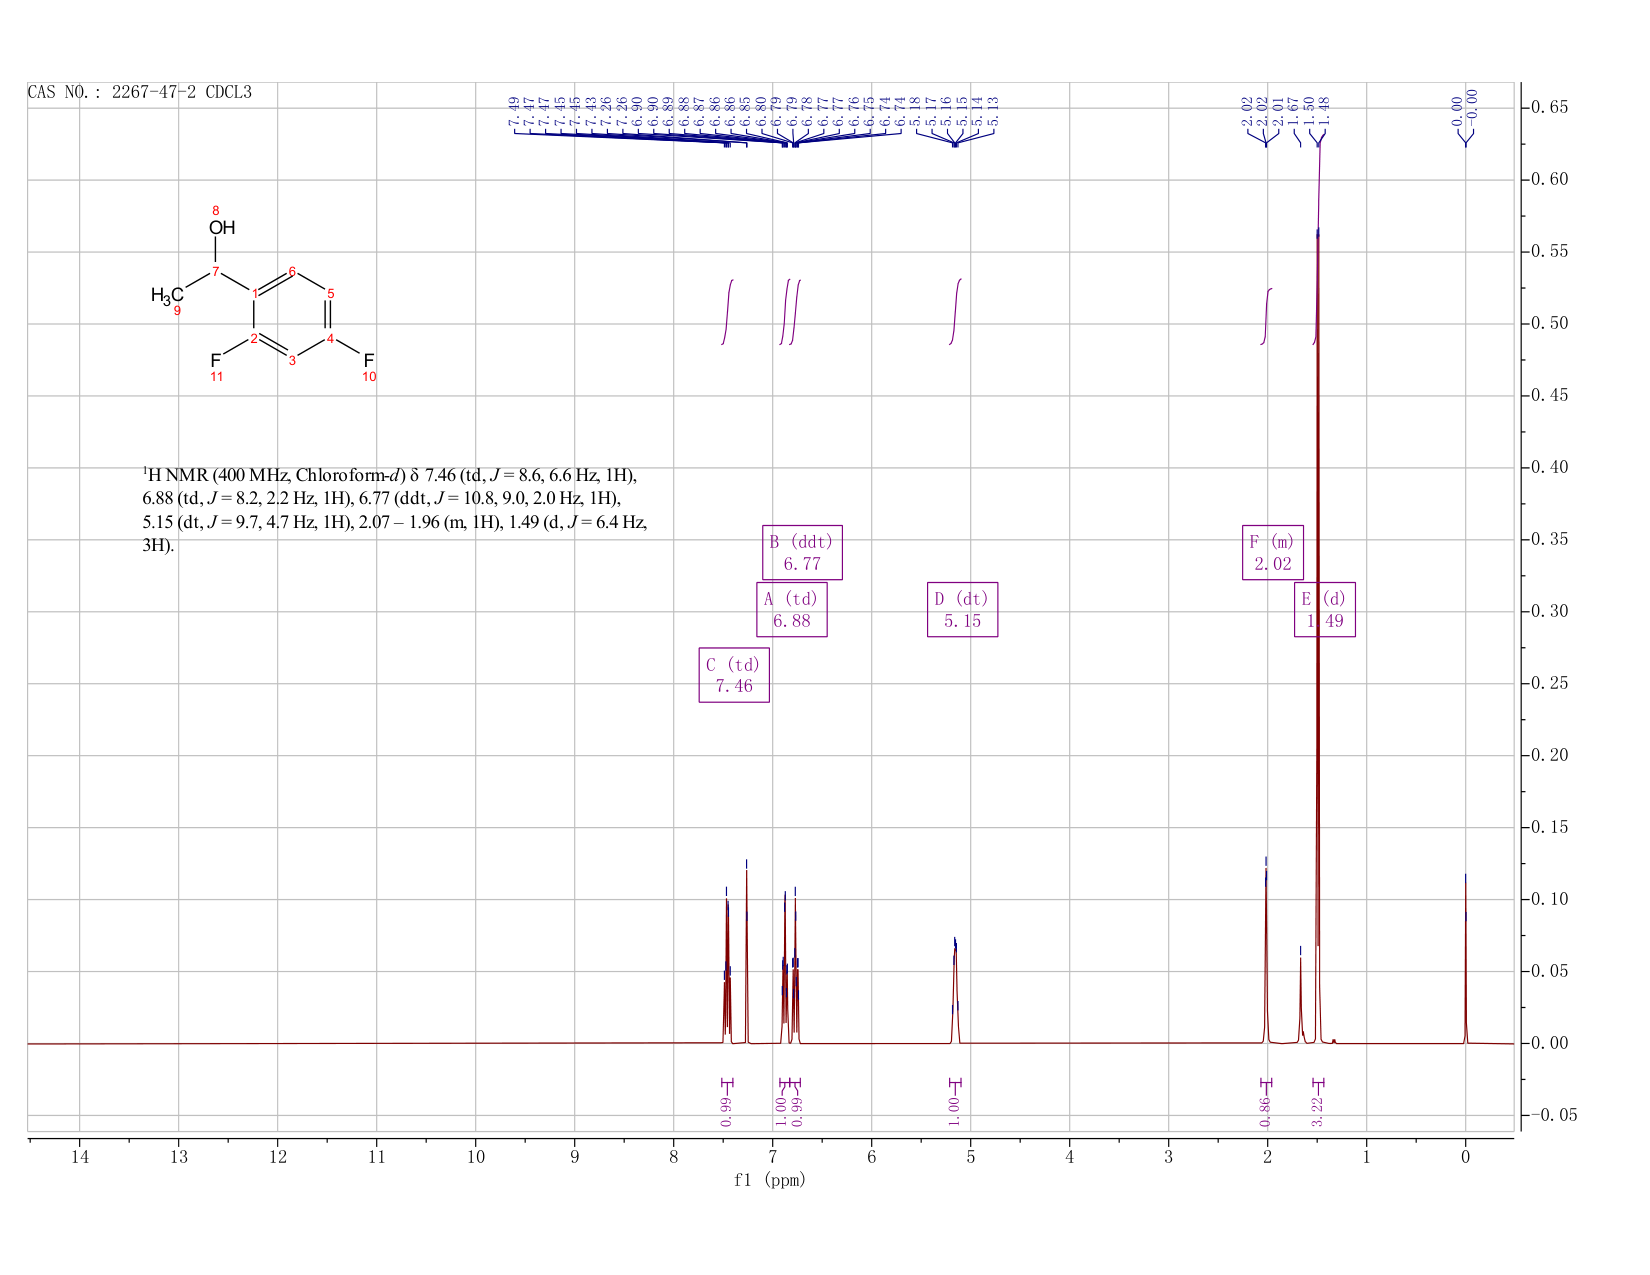Click the integral value 0.86 label
The height and width of the screenshot is (1275, 1650).
click(1265, 1111)
